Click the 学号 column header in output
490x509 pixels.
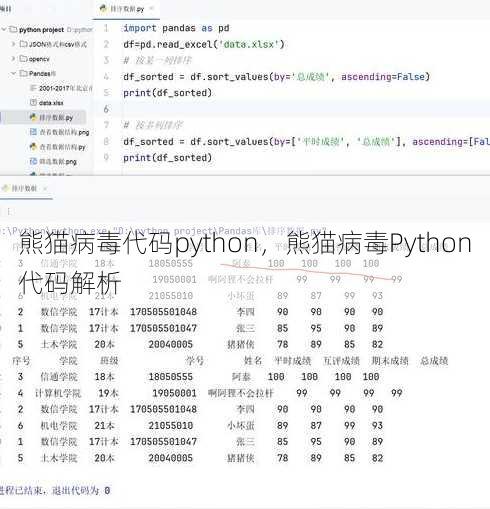tap(195, 361)
